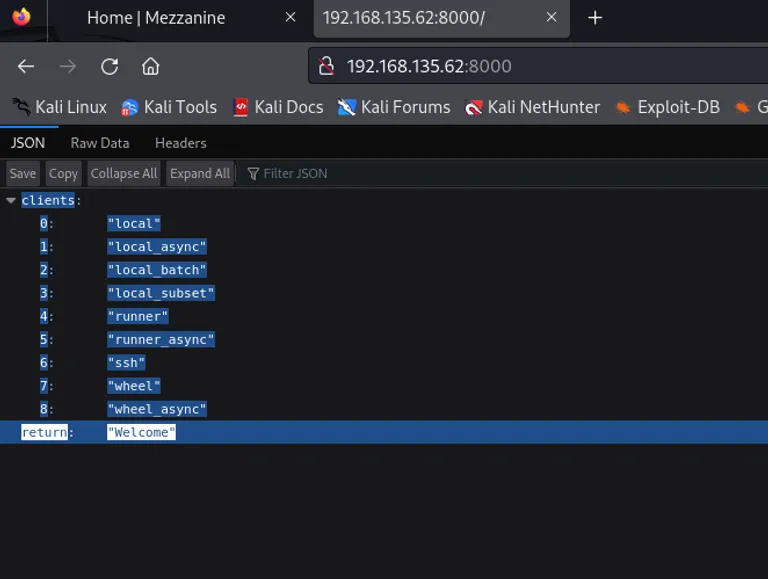Click the Firefox logo icon
Screen dimensions: 768x579
click(22, 17)
